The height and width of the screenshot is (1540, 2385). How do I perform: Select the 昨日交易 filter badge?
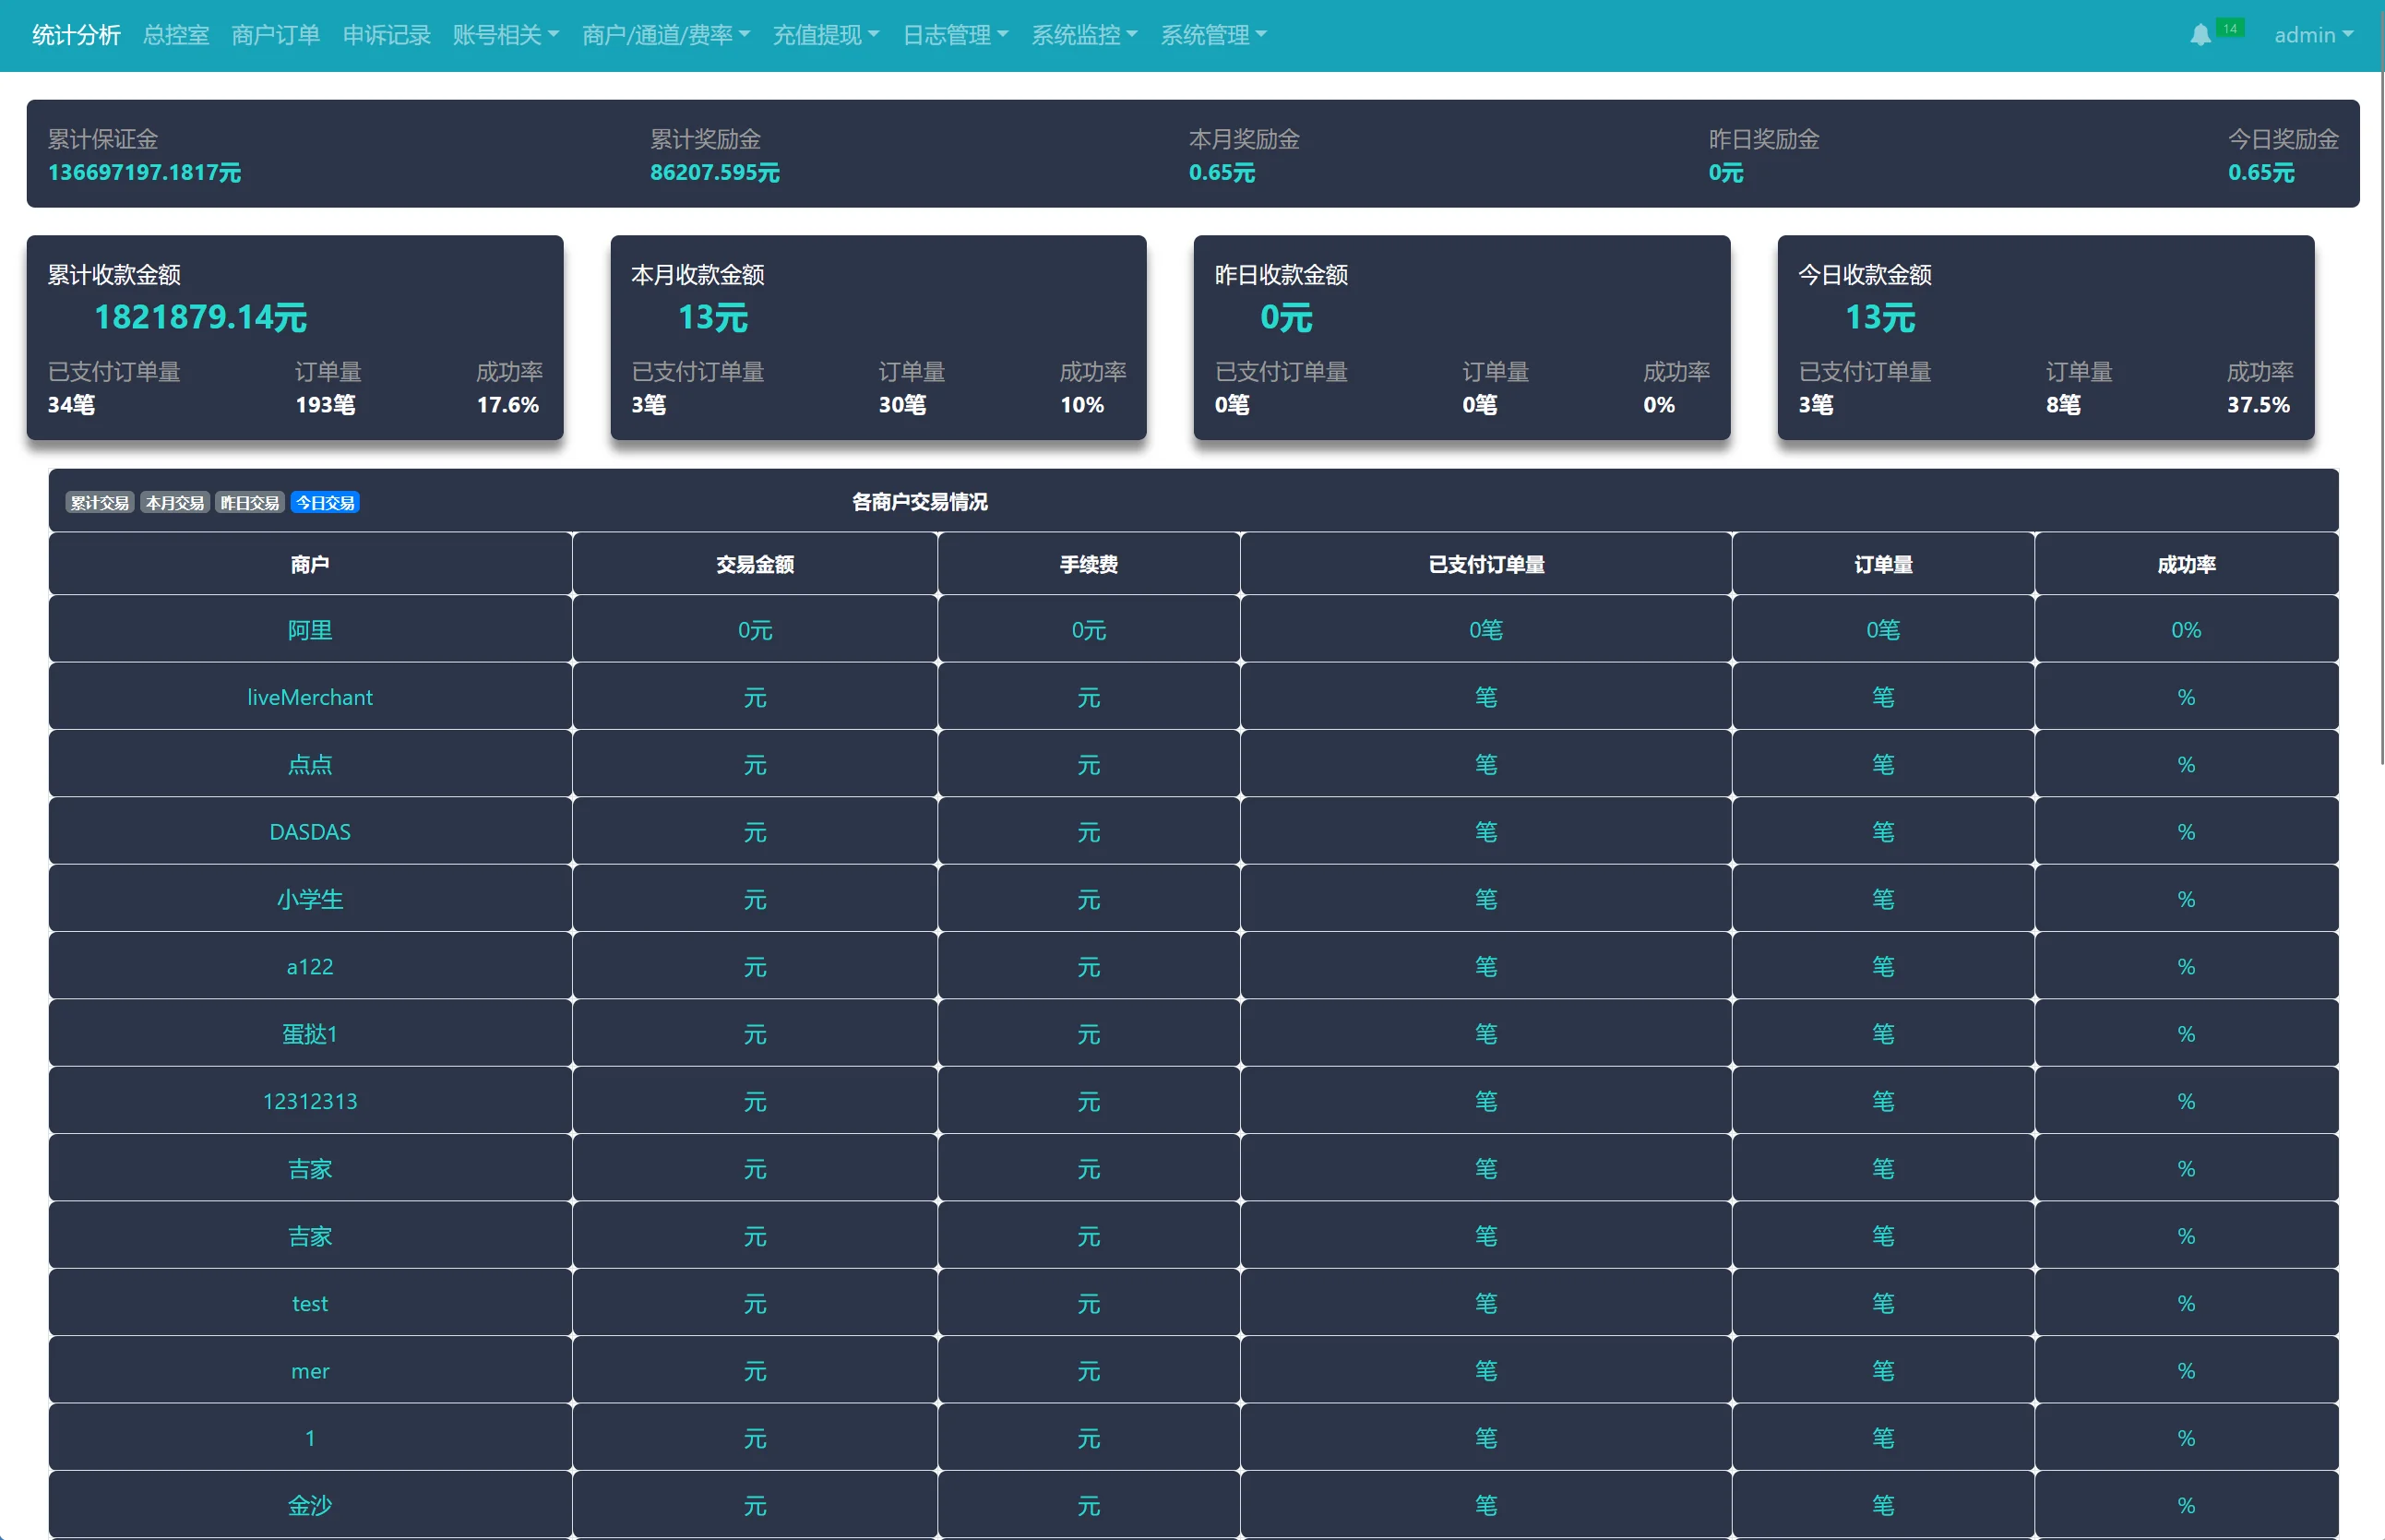point(249,503)
